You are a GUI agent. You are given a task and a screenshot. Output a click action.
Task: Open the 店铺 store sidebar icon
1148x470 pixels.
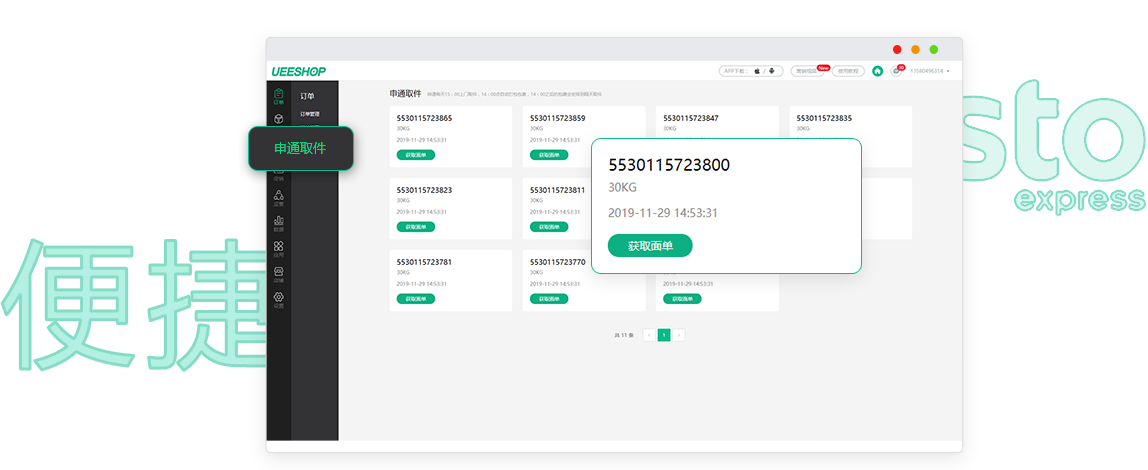tap(278, 275)
